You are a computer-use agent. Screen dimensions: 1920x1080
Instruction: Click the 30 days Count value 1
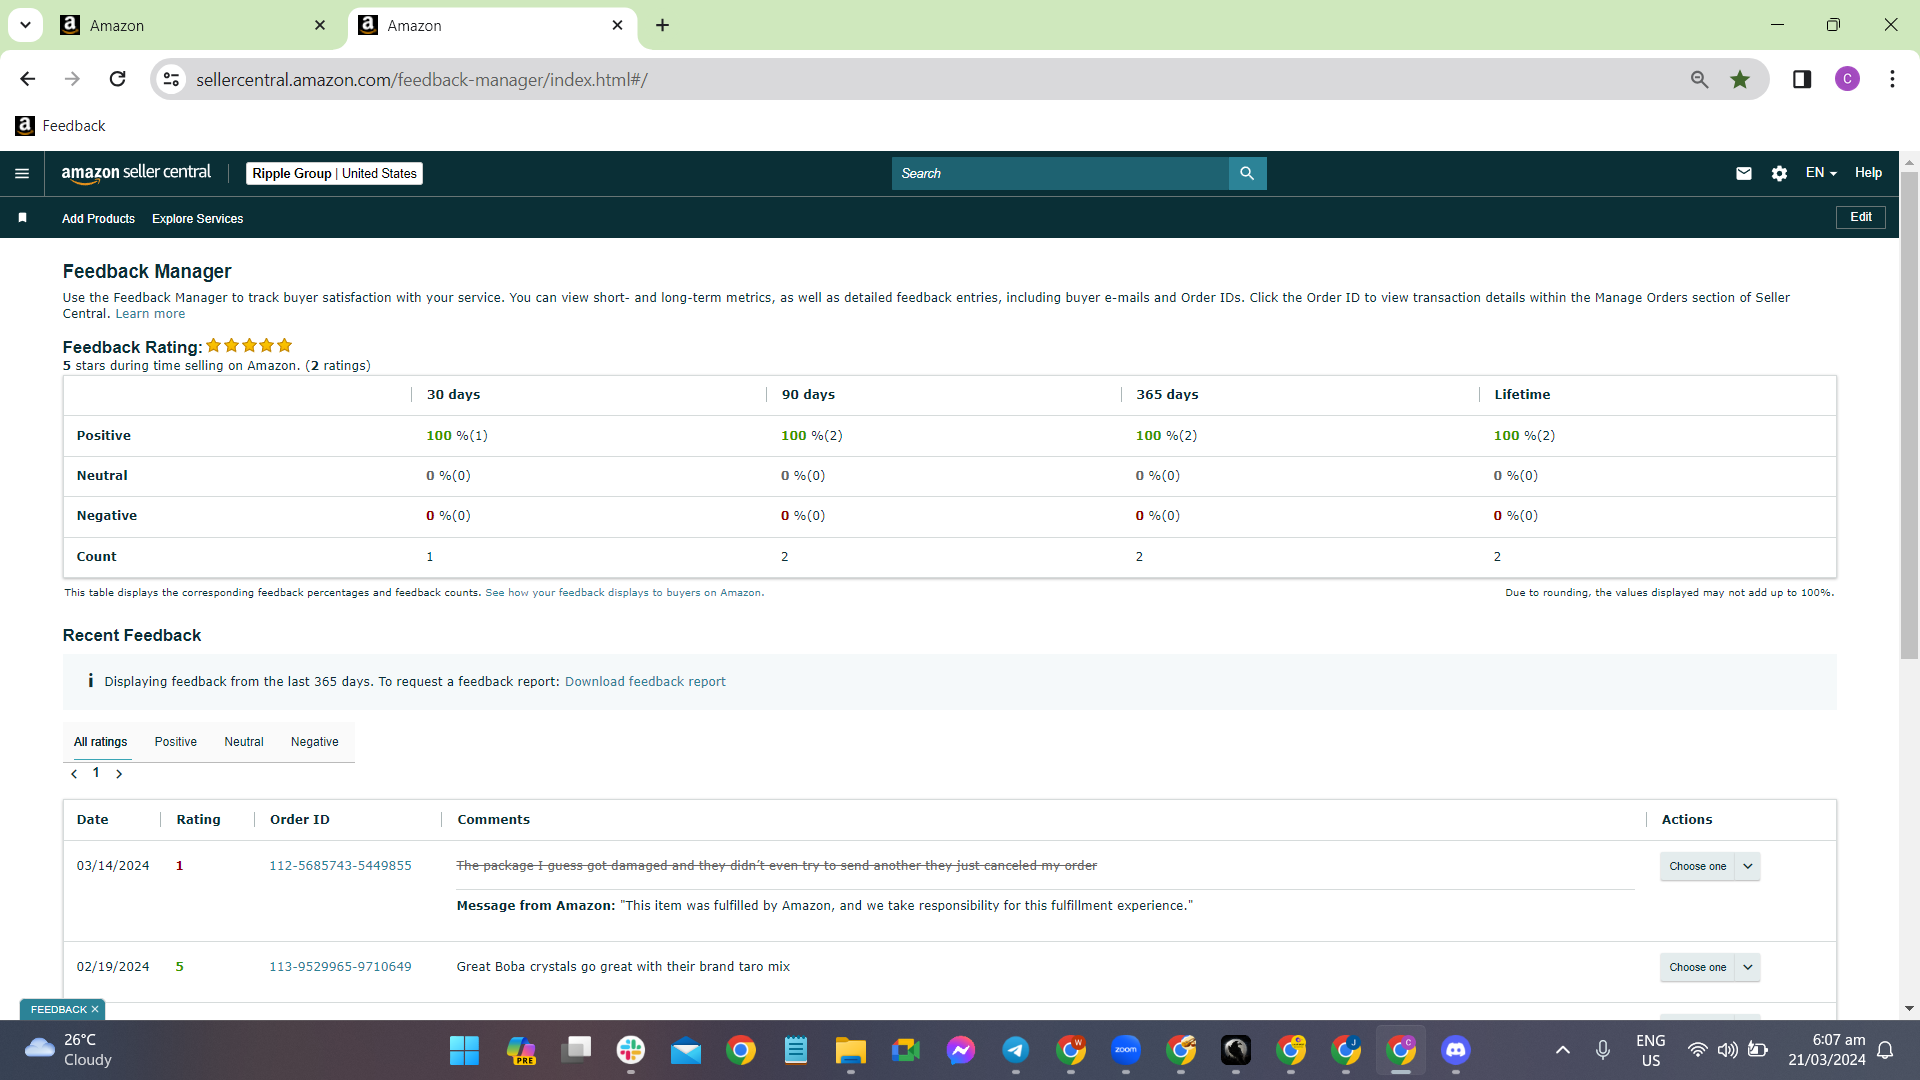(430, 557)
